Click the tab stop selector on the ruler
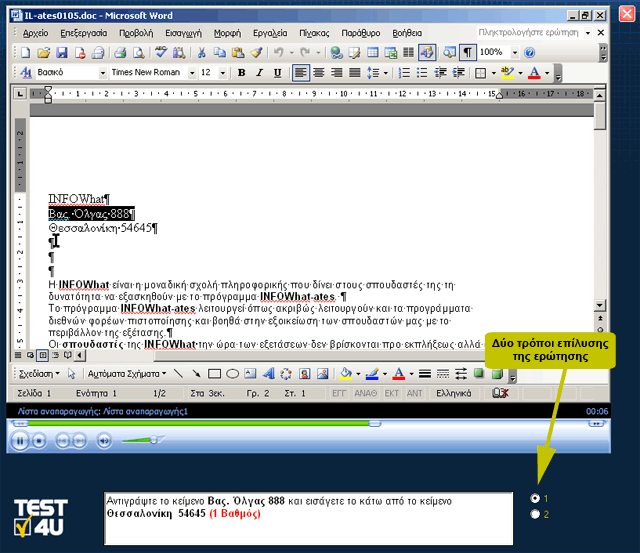The image size is (640, 553). click(20, 94)
